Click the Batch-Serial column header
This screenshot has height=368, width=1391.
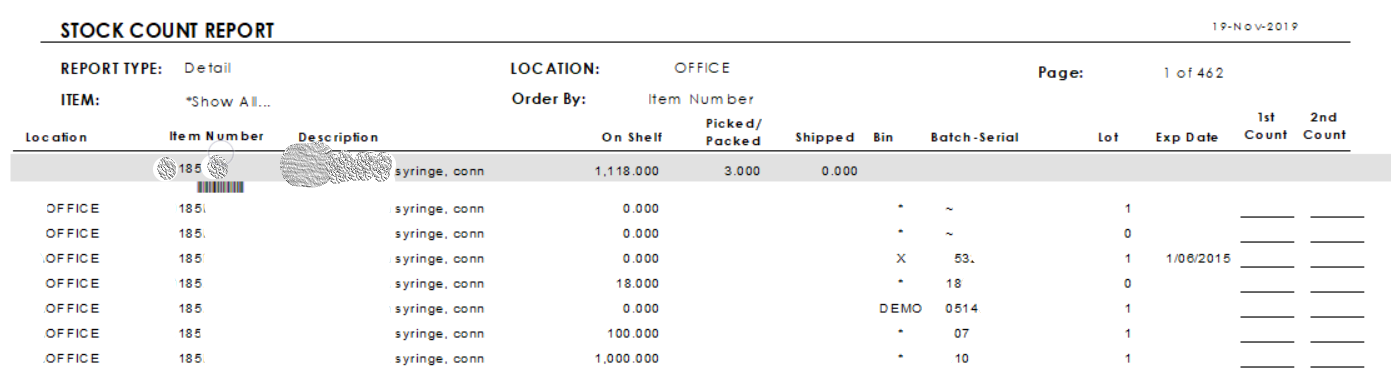tap(974, 137)
